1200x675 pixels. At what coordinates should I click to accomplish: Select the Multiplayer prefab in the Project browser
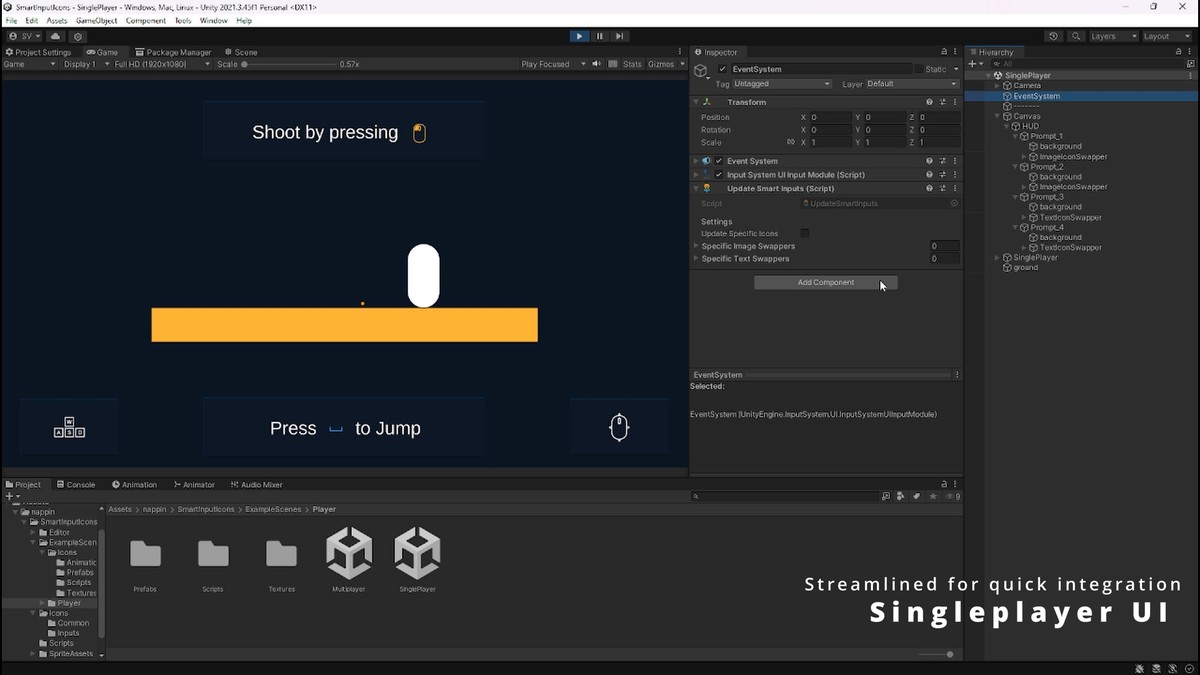[x=348, y=555]
